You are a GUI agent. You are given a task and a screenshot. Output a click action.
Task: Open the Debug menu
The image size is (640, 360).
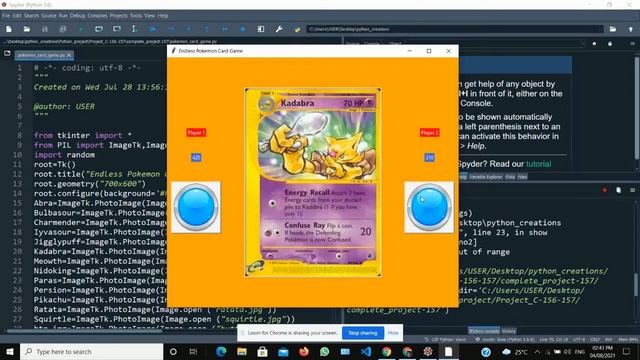77,16
